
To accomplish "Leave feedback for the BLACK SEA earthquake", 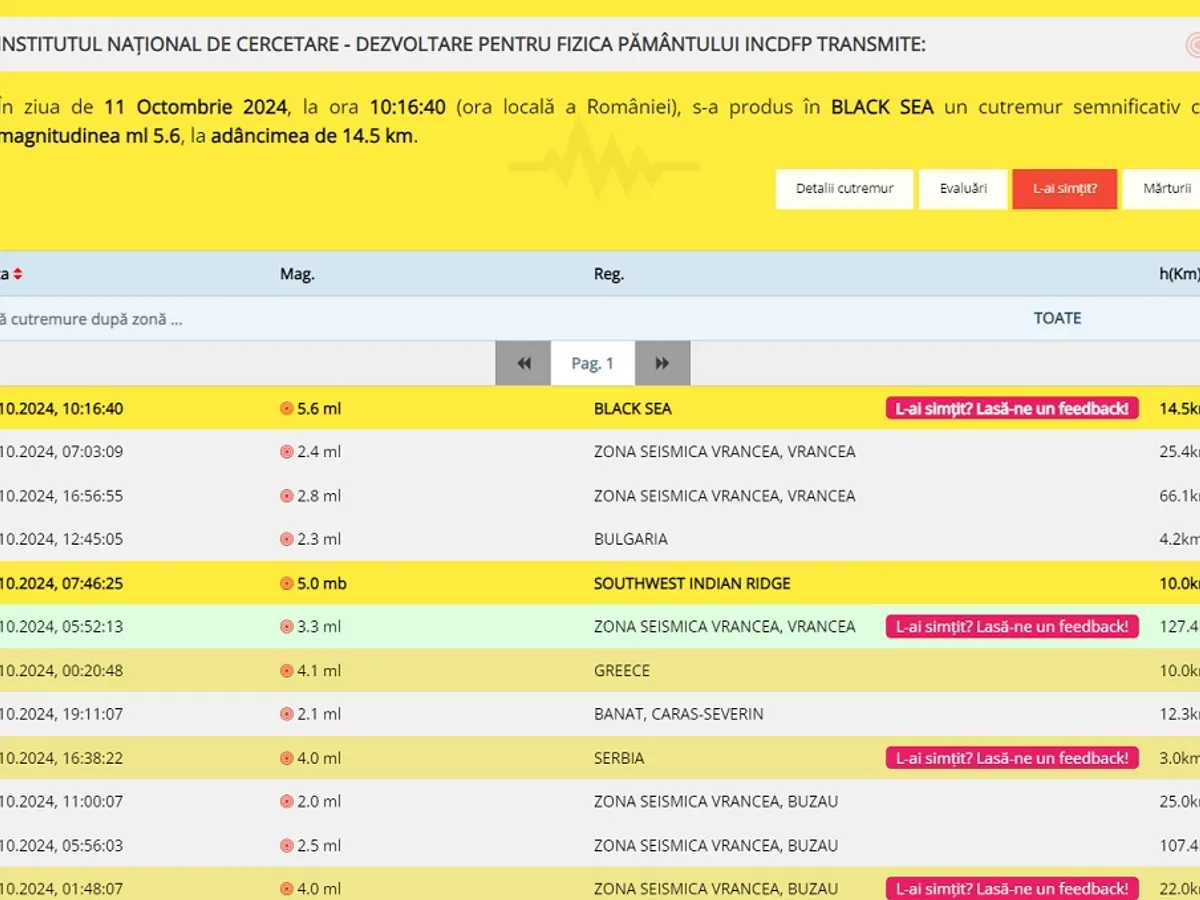I will (1012, 408).
